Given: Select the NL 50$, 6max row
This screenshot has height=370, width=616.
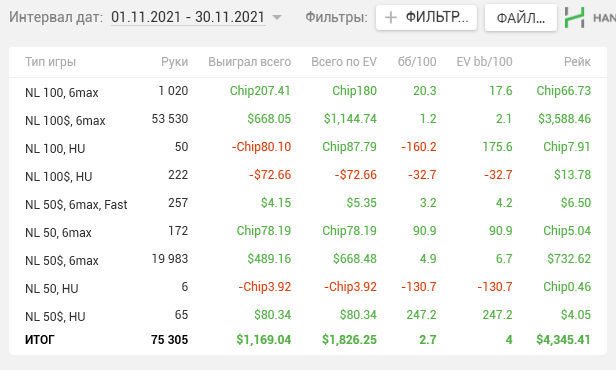Looking at the screenshot, I should click(x=308, y=259).
